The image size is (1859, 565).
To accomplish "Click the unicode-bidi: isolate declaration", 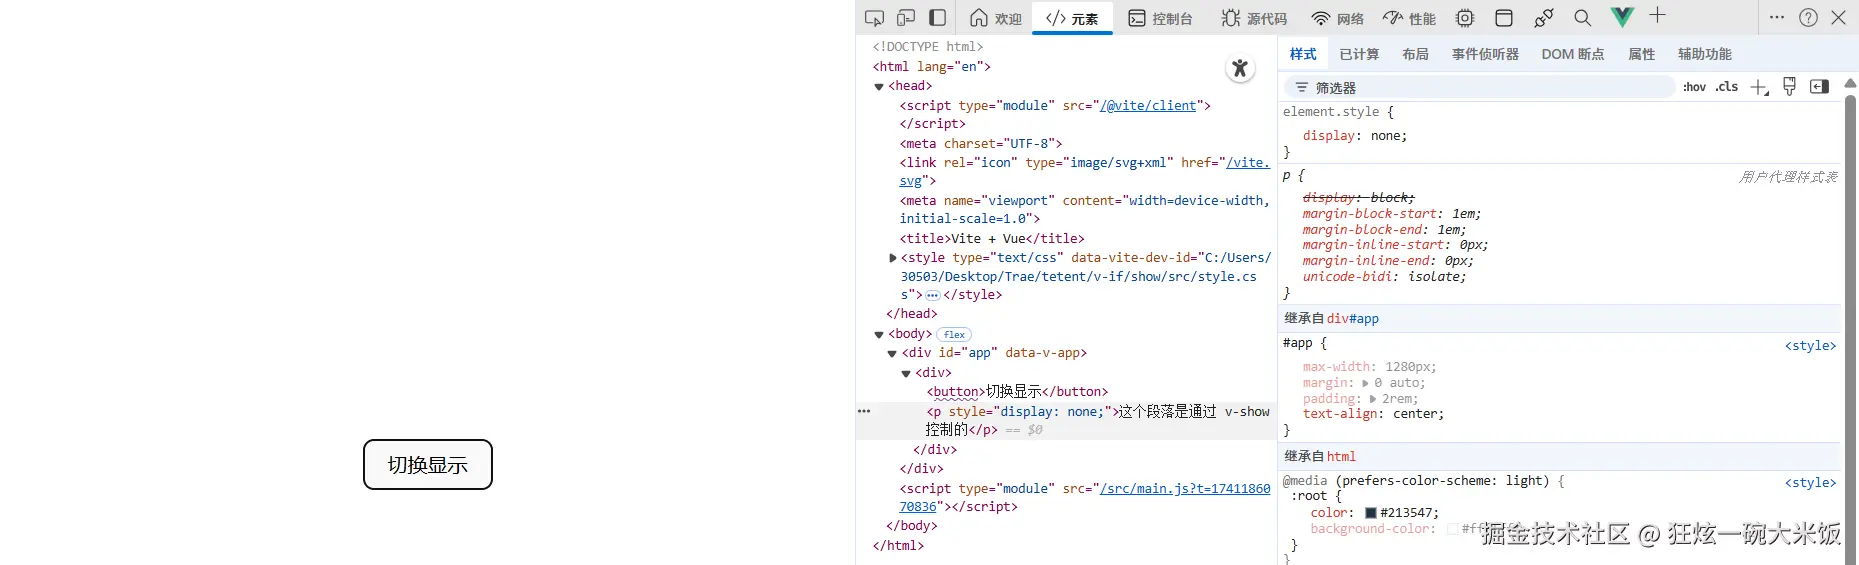I will pyautogui.click(x=1384, y=277).
